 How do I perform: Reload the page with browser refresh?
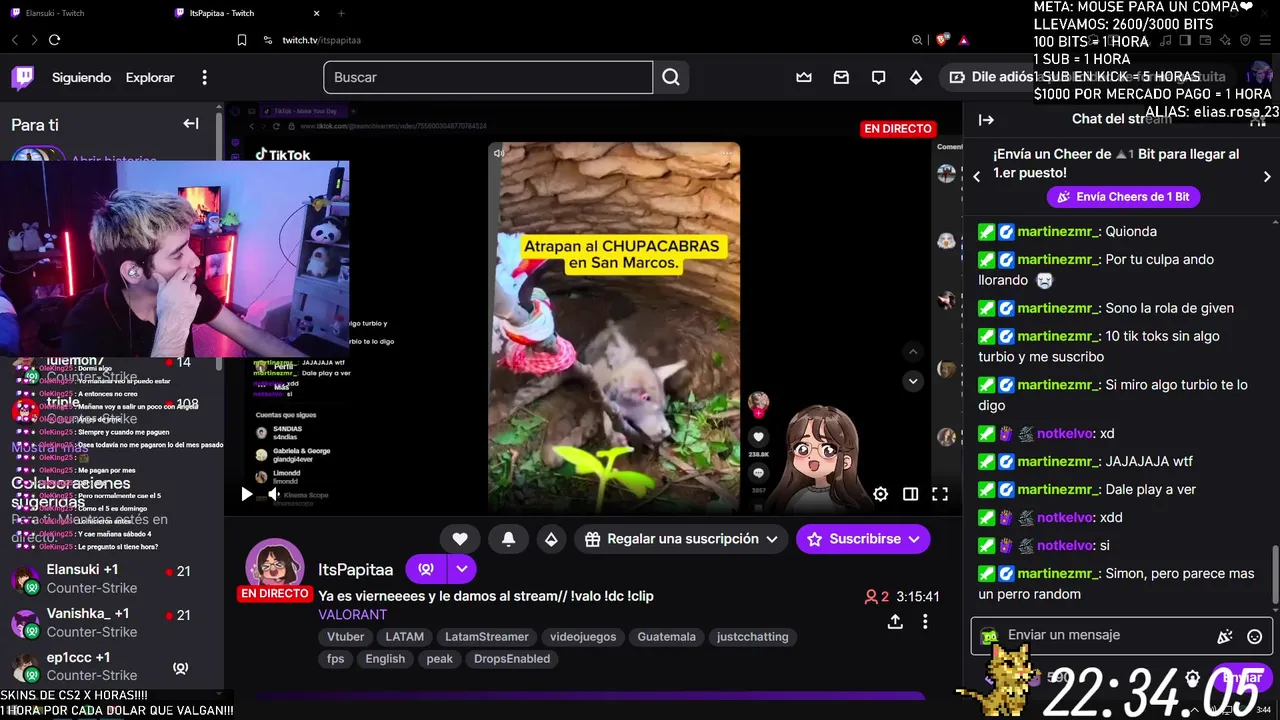pos(55,40)
